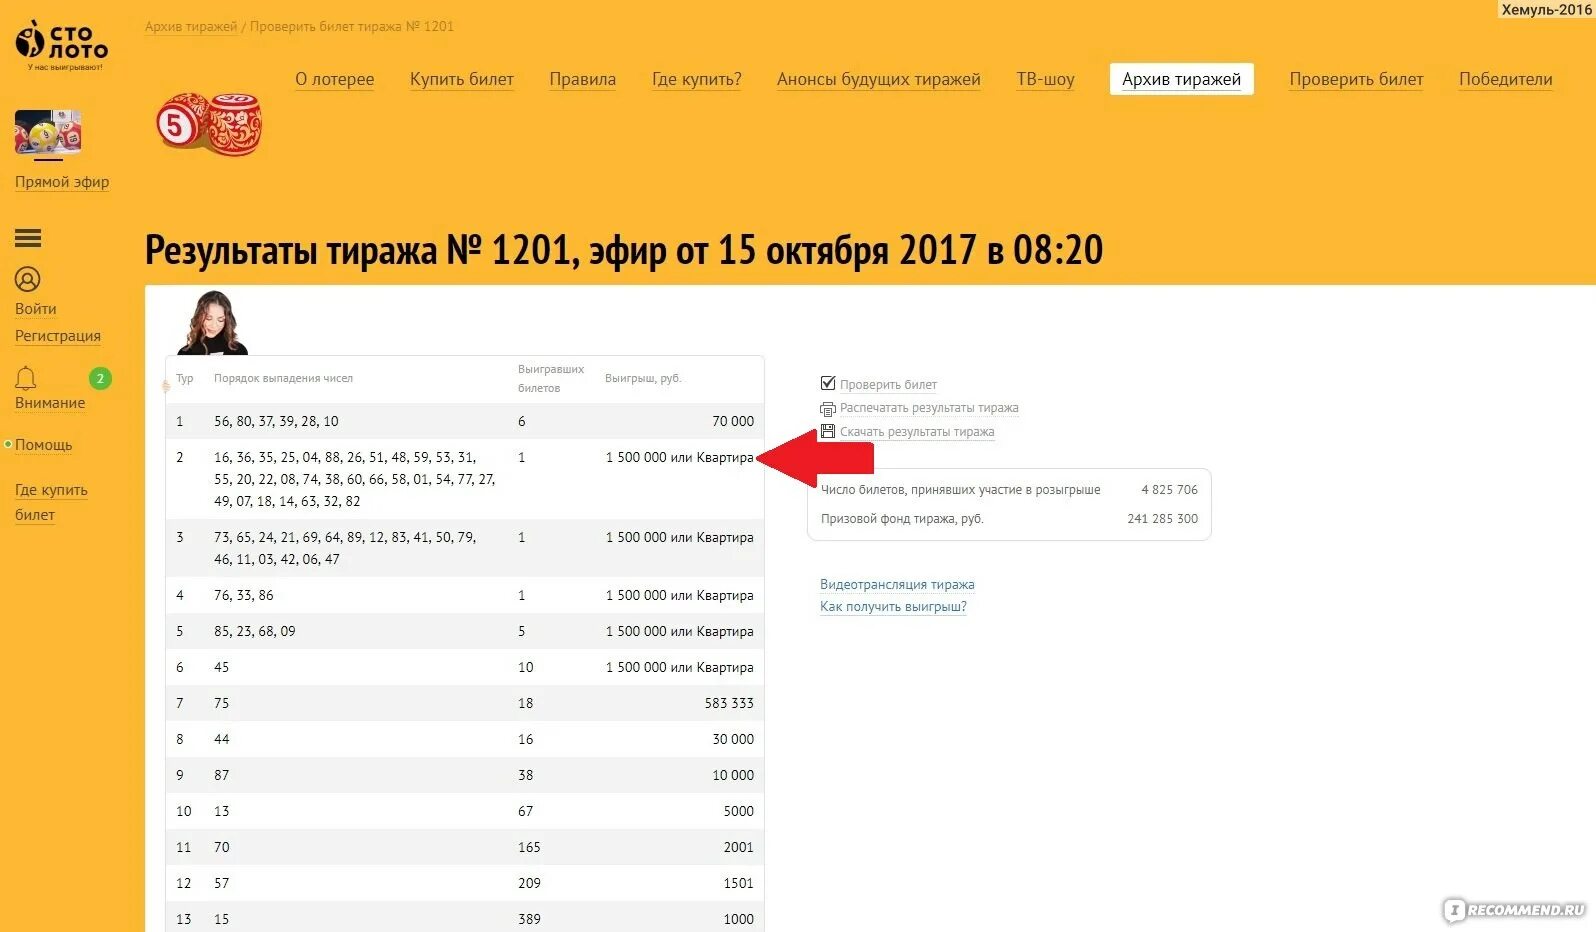Open the Регистрация link

pos(58,336)
